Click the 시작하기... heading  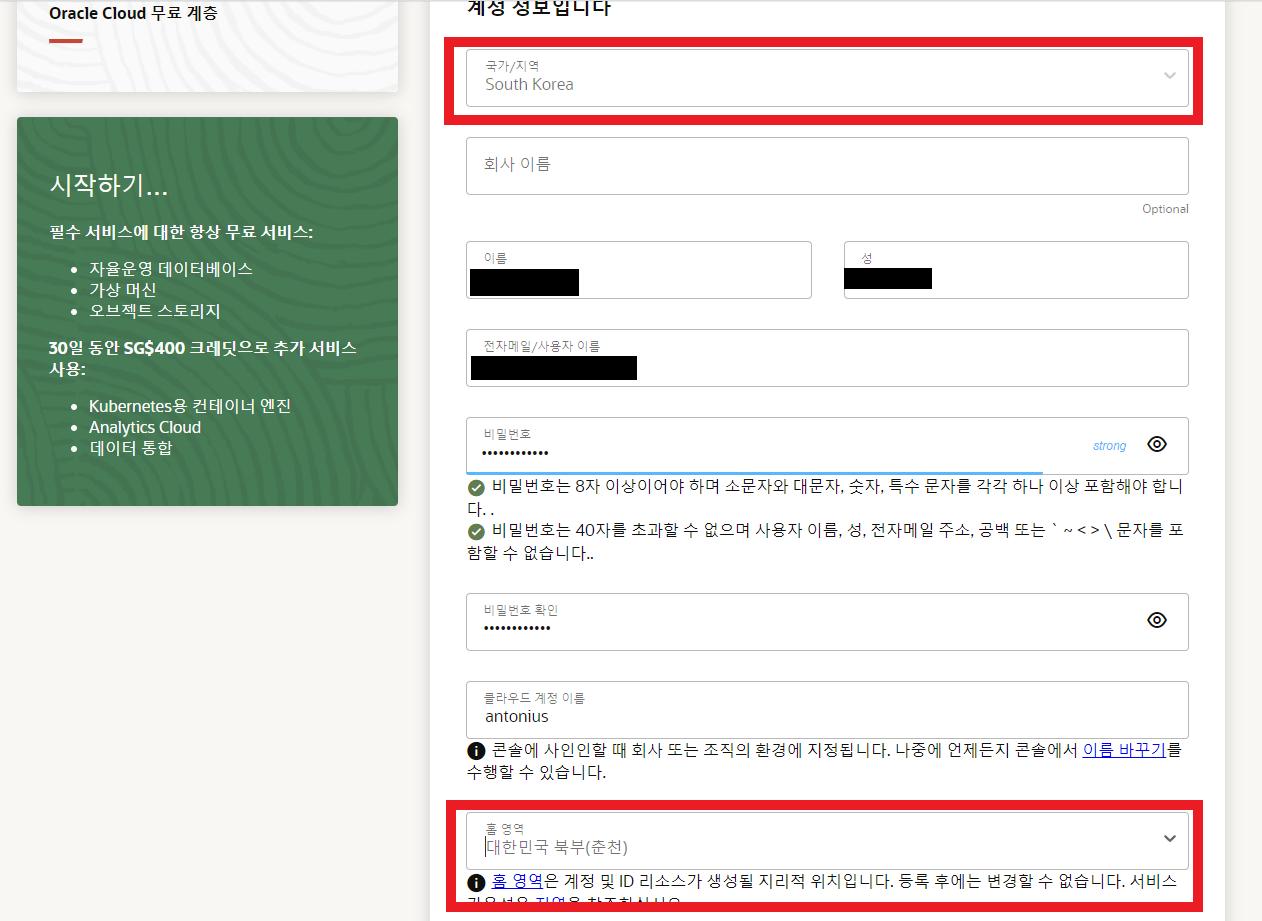click(109, 185)
